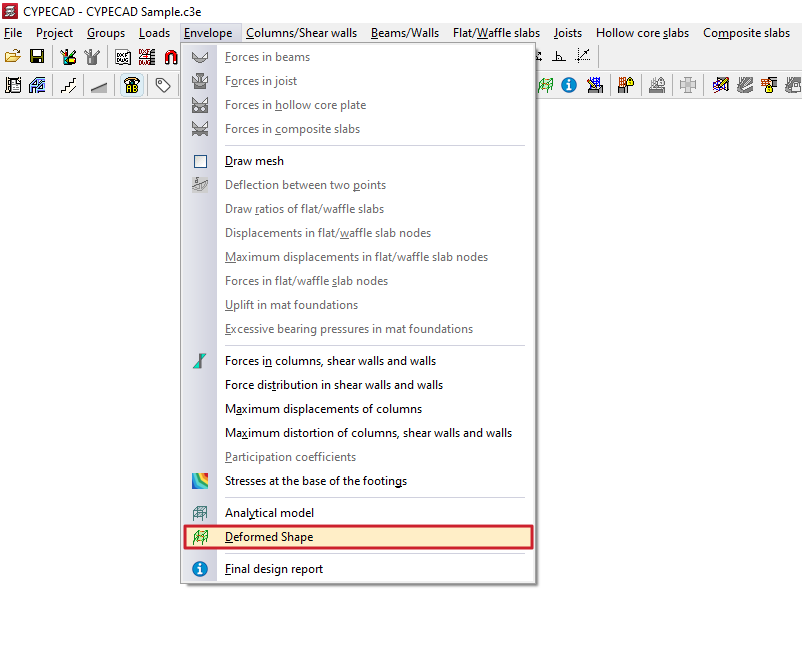Click Maximum displacements in flat/waffle slab nodes
The width and height of the screenshot is (802, 660).
[358, 257]
